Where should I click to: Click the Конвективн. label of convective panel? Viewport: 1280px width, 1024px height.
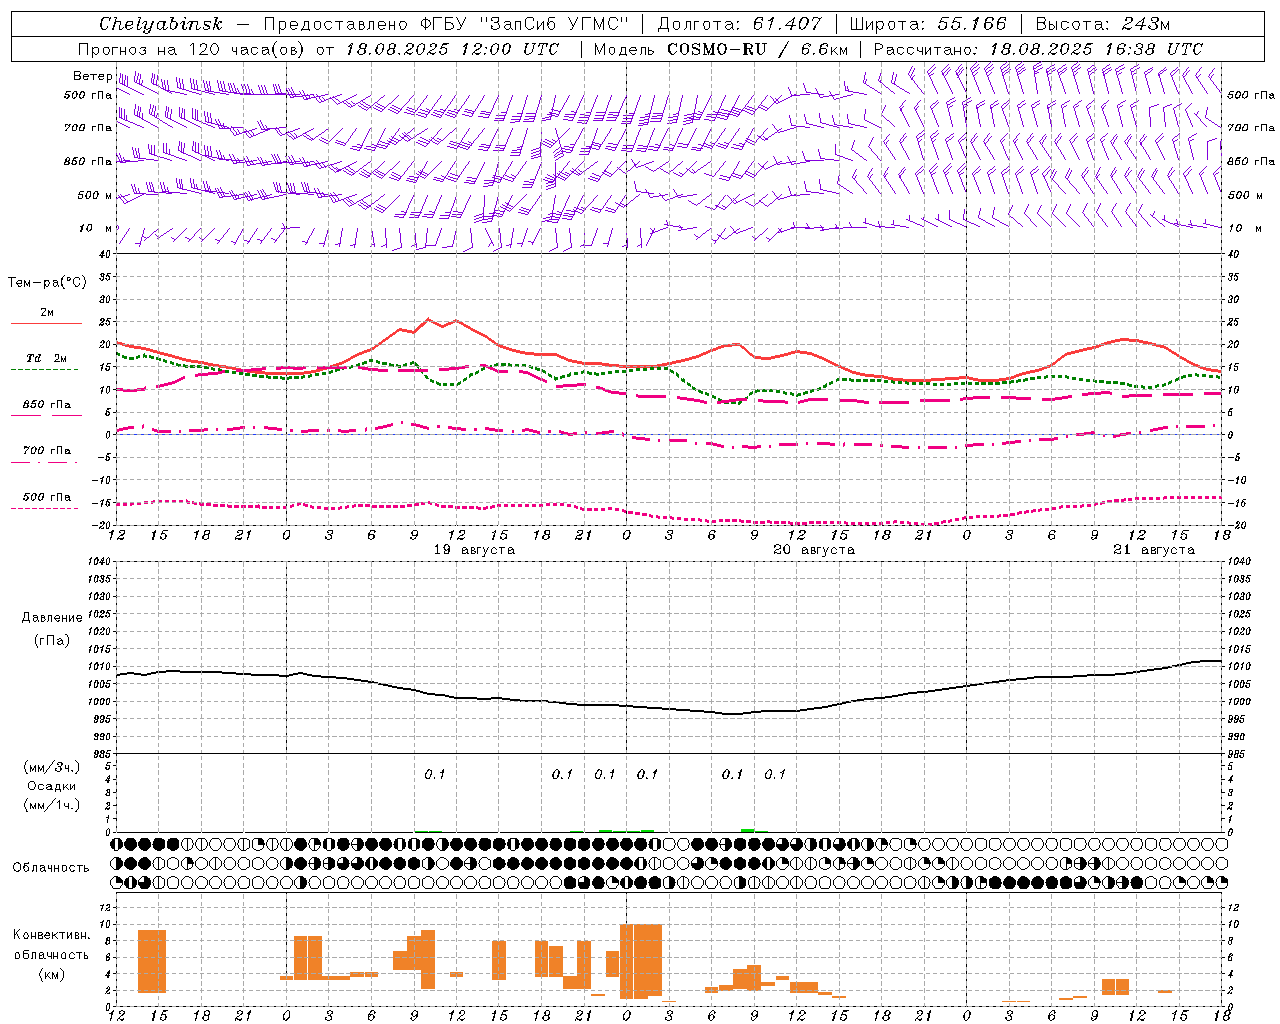pos(52,935)
